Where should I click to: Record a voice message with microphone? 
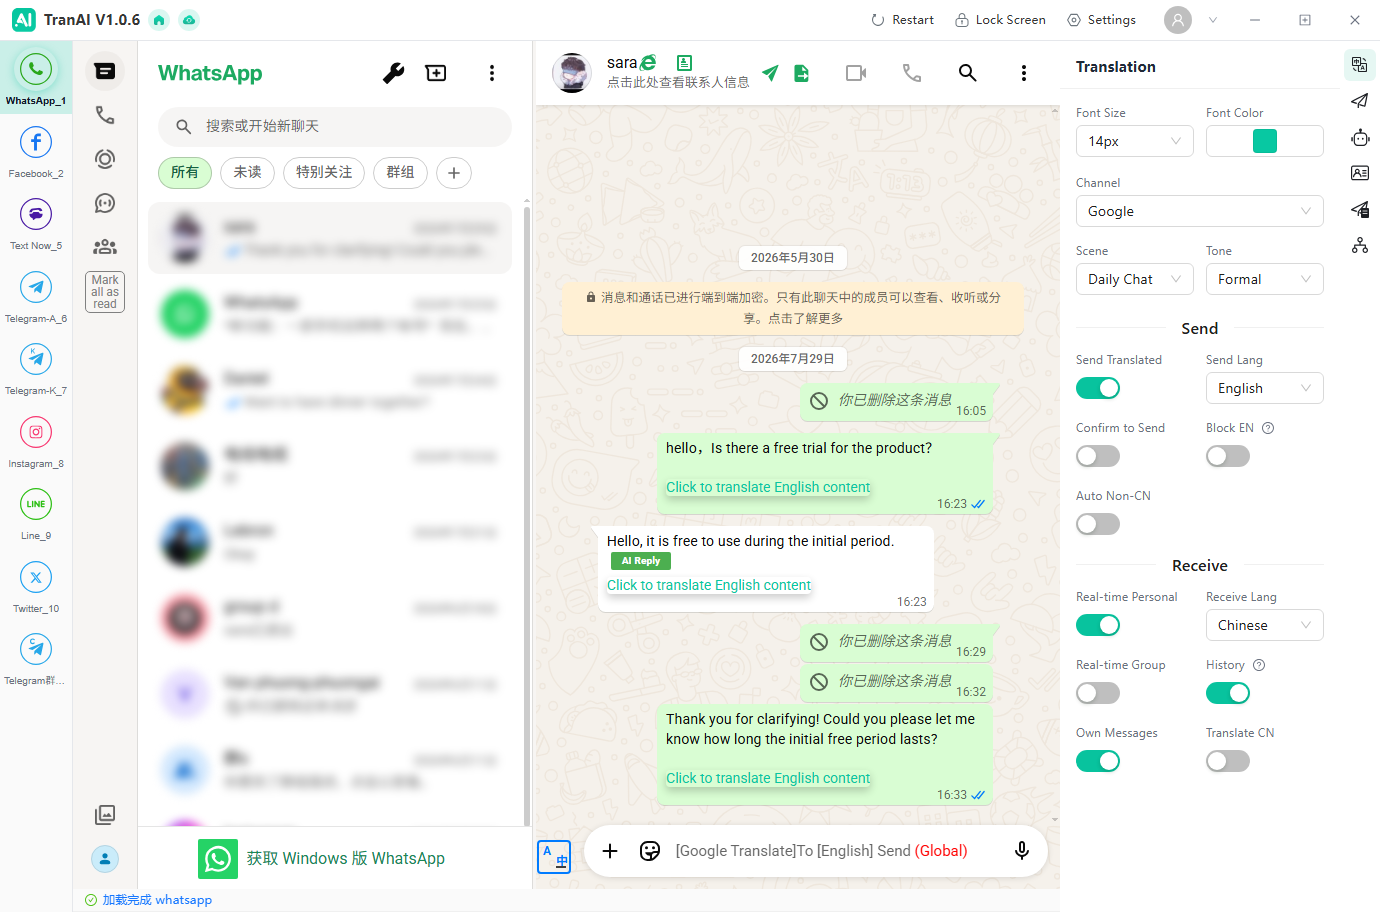[x=1021, y=851]
